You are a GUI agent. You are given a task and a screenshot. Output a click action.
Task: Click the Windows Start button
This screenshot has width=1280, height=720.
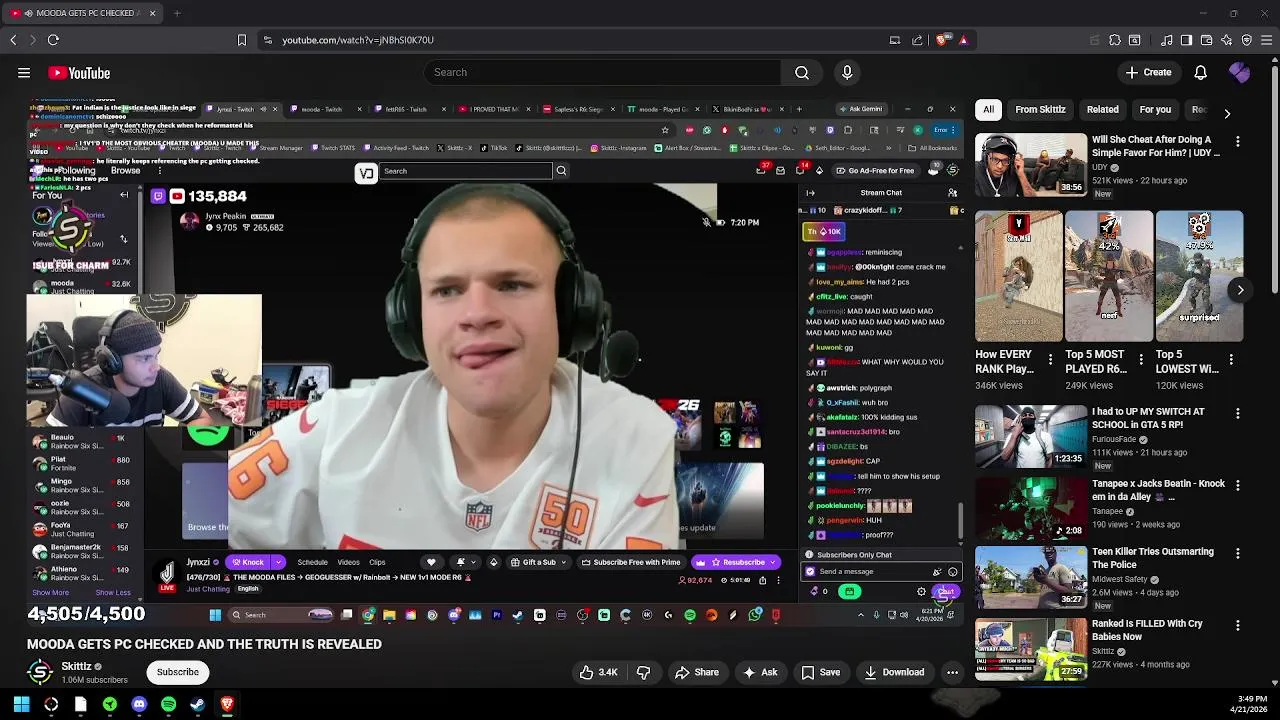[21, 704]
